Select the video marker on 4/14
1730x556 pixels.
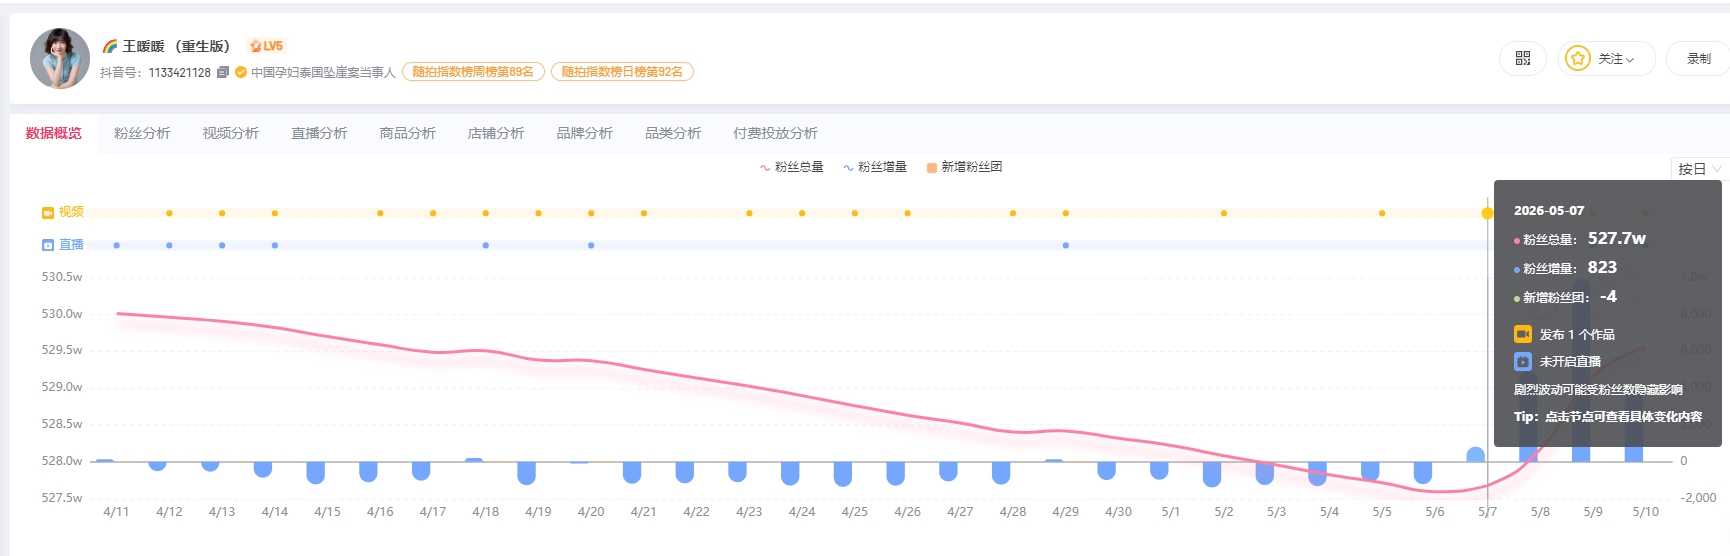pyautogui.click(x=275, y=213)
